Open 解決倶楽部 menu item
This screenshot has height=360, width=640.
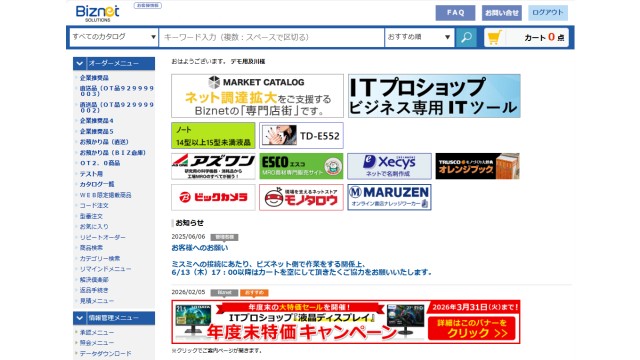point(94,280)
